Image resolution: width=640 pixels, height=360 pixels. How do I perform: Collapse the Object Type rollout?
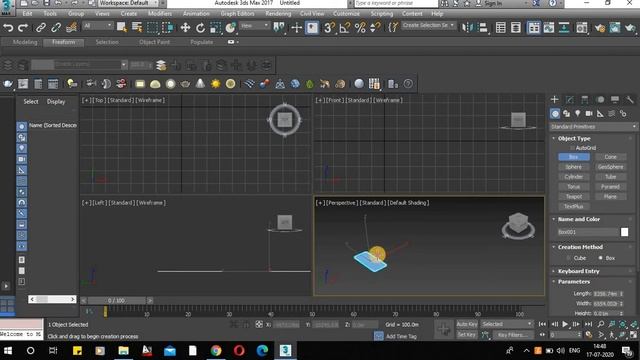tap(574, 138)
